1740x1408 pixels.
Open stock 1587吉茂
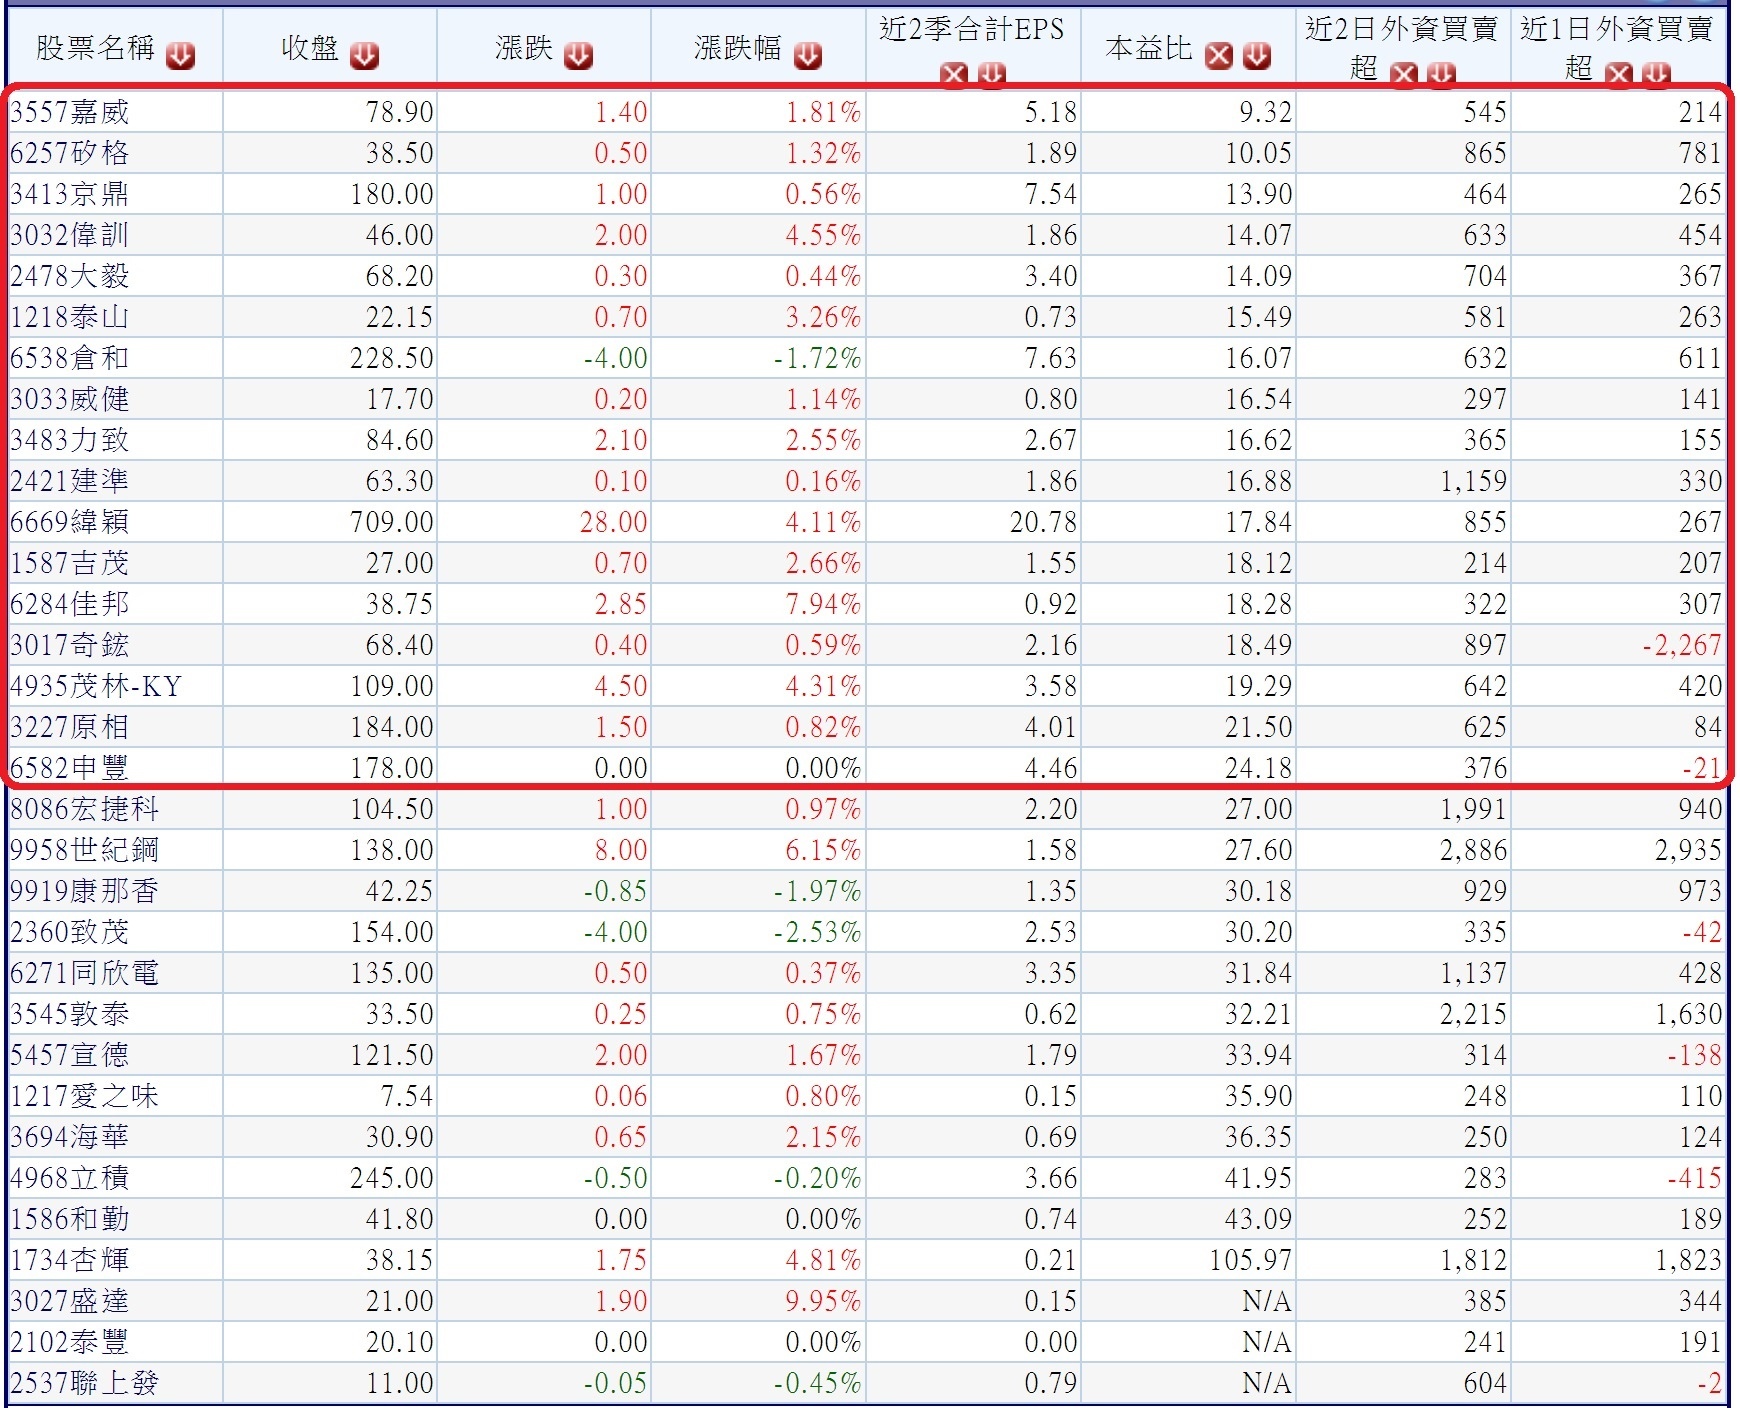point(70,563)
